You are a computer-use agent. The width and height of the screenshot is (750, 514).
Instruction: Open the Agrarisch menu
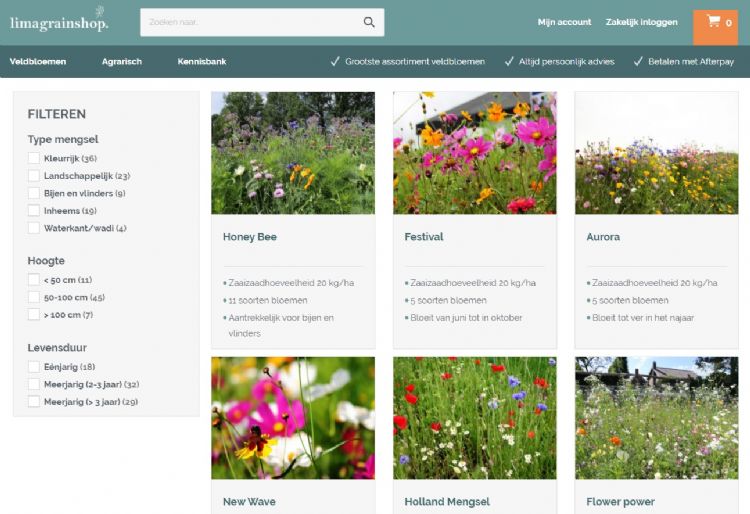[x=122, y=61]
